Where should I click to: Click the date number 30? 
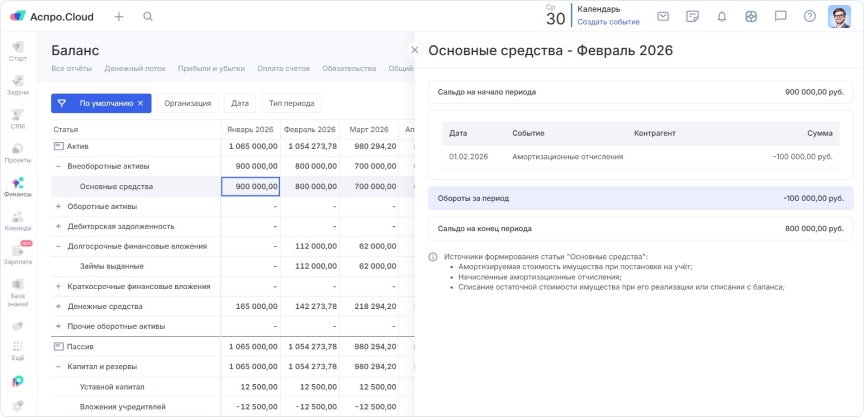pos(555,19)
